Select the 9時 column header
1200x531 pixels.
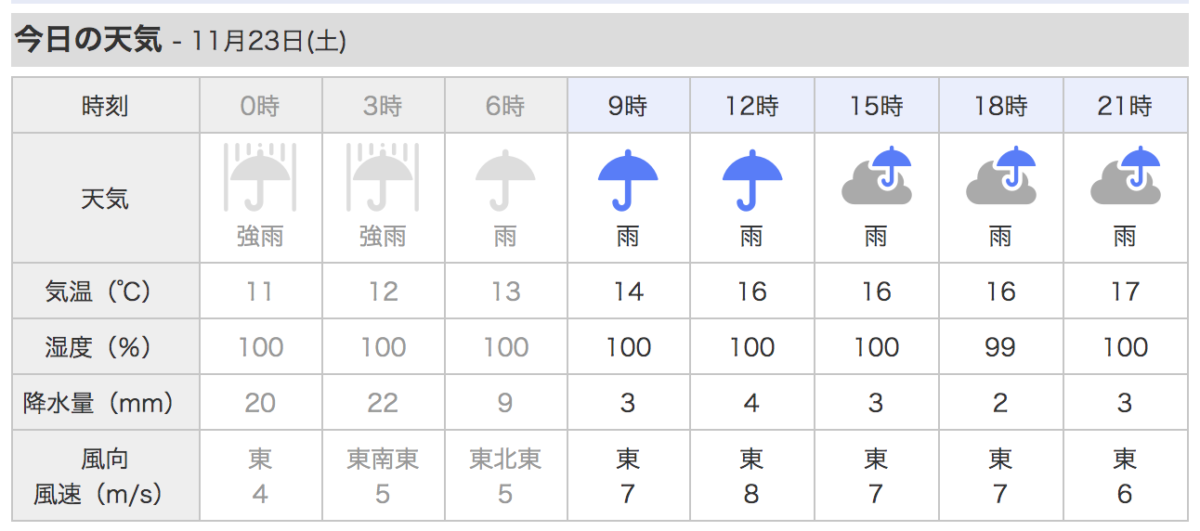(x=628, y=105)
